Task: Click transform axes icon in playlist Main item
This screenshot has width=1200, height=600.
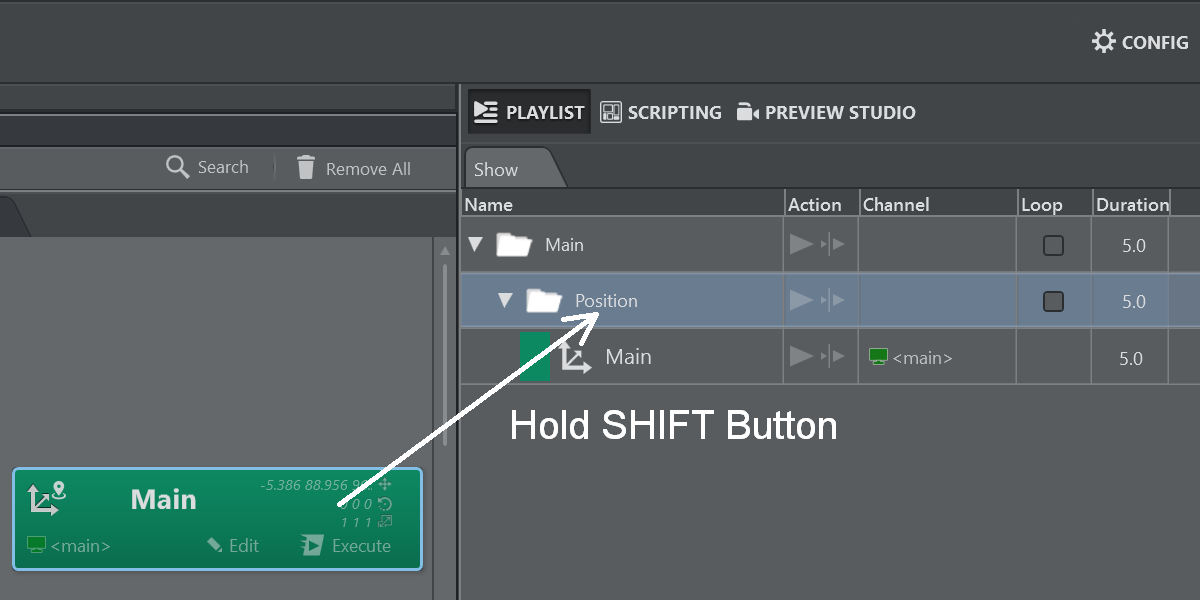Action: click(574, 357)
